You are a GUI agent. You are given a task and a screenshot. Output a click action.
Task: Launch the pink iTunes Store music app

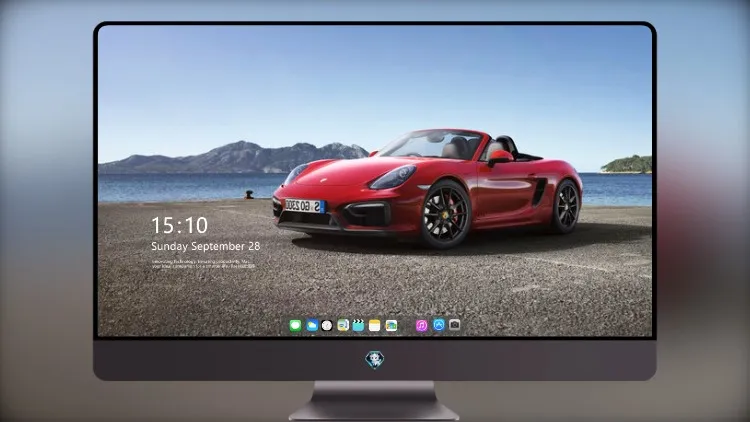[x=421, y=326]
